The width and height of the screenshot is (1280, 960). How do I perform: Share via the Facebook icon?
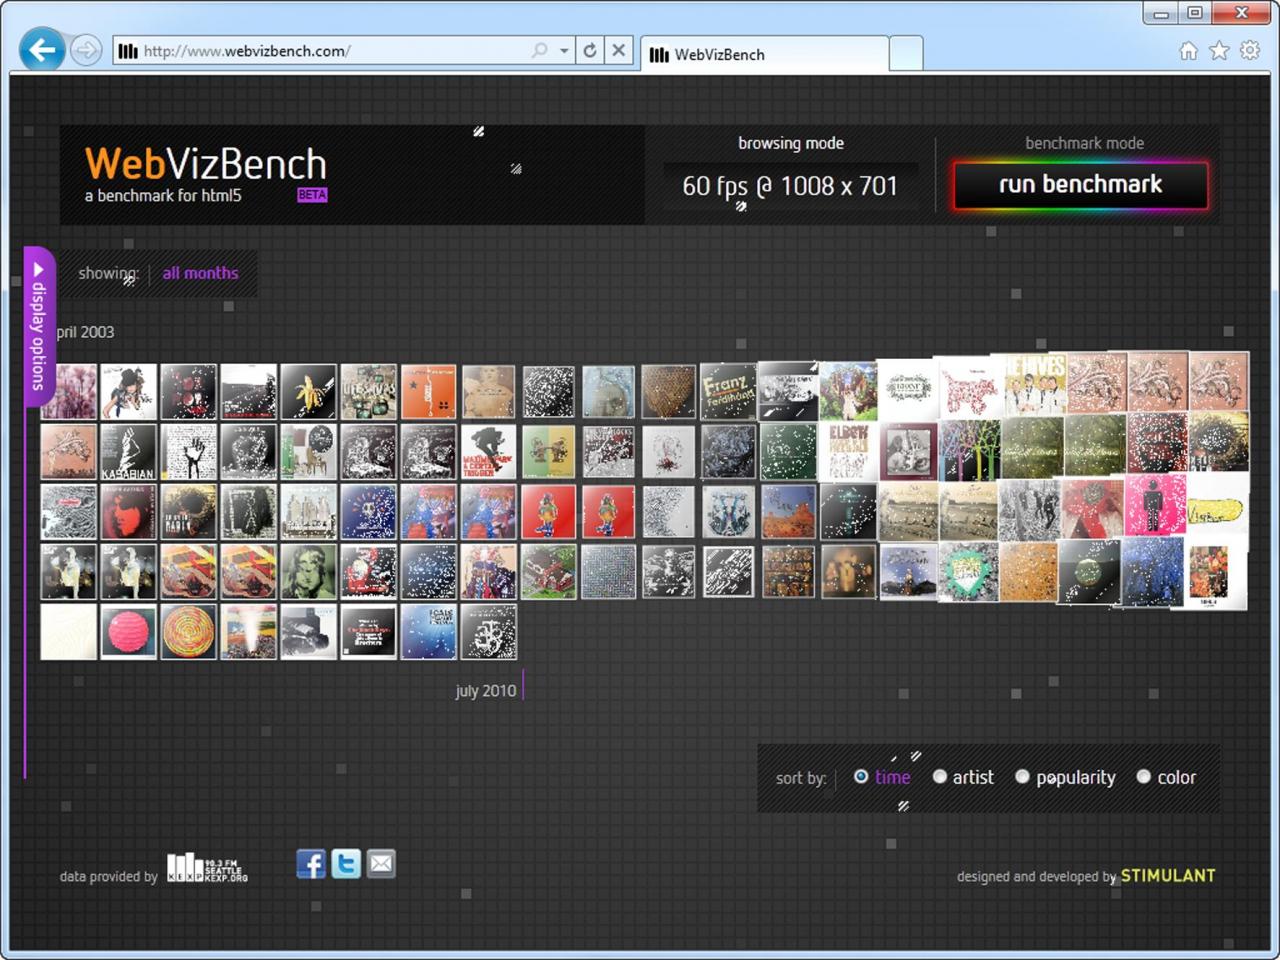click(x=311, y=863)
